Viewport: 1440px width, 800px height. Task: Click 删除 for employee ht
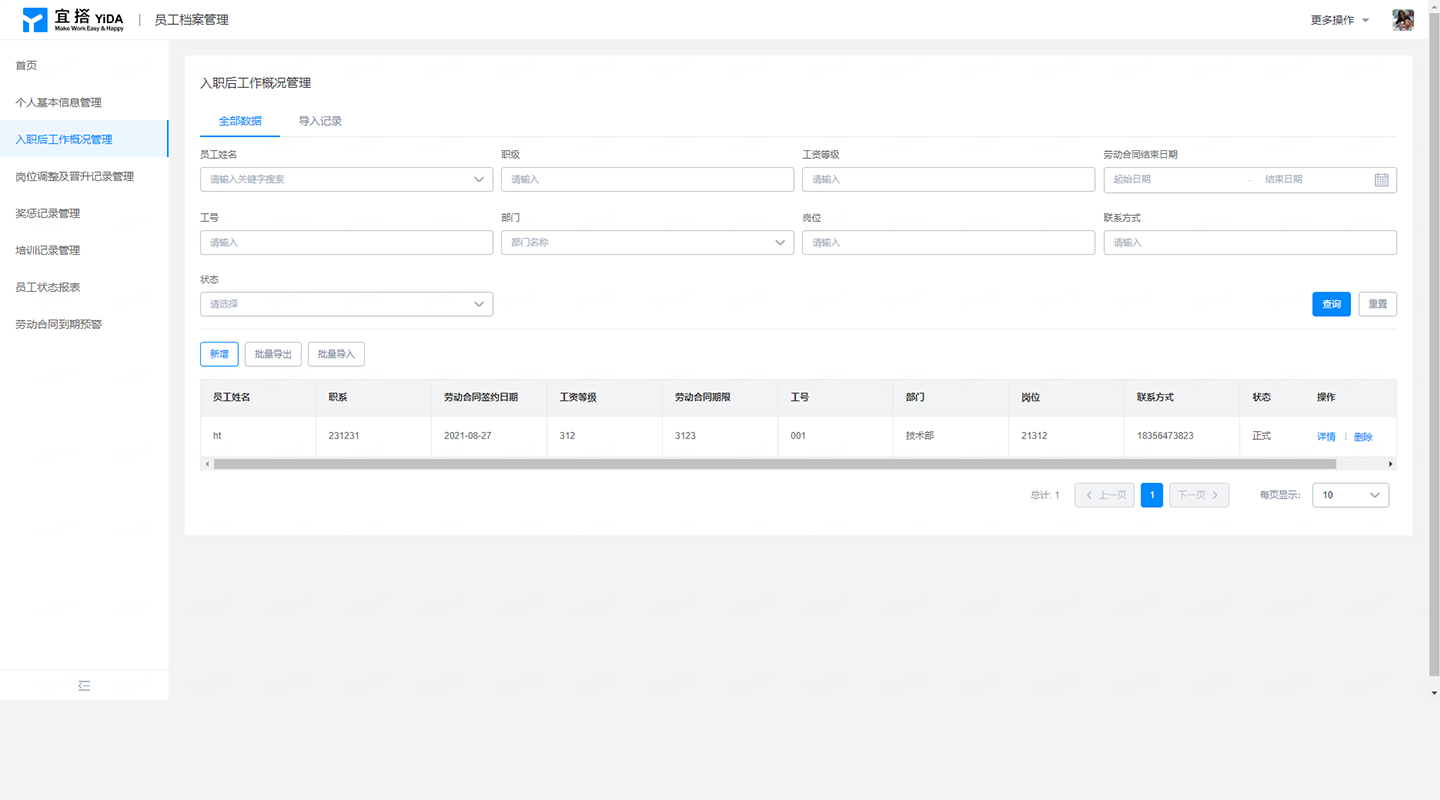[1363, 437]
